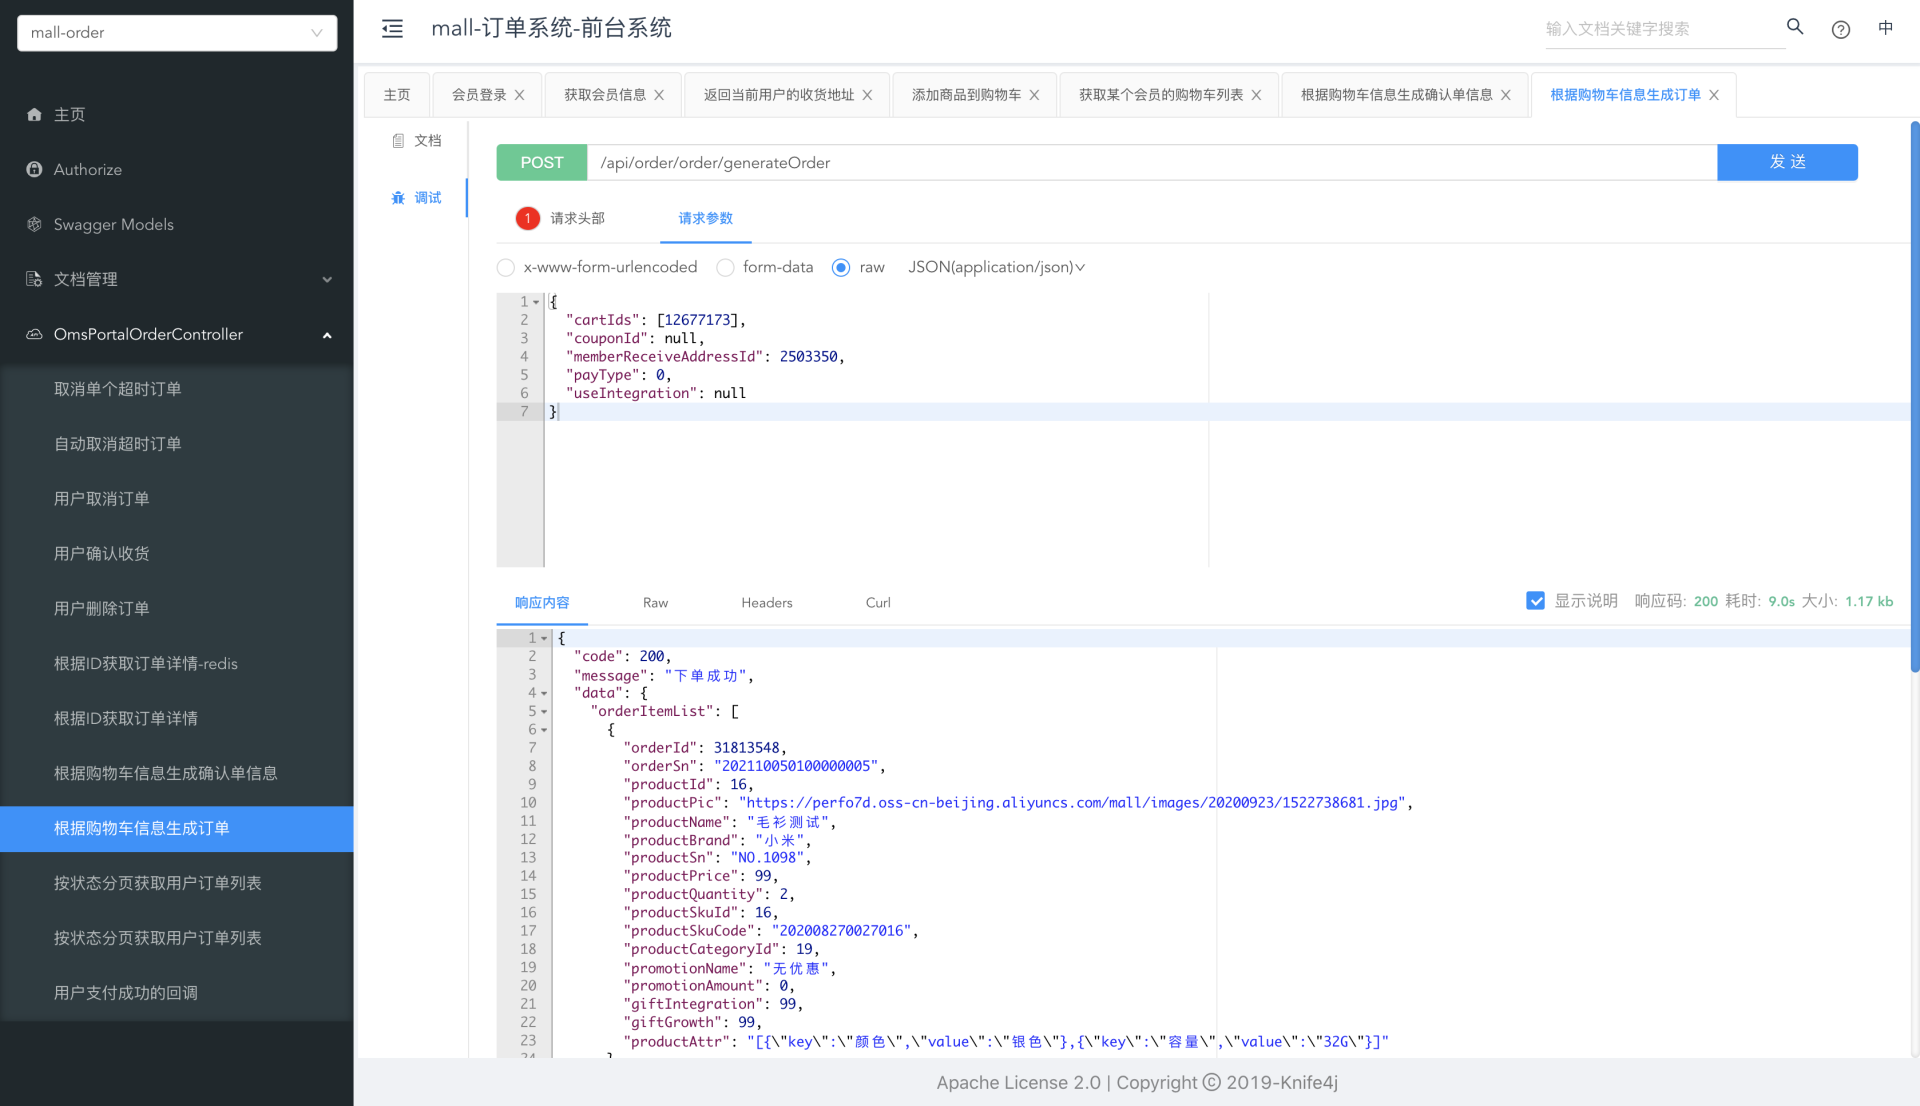Close the 返回当前用户的收货地址 tab

867,95
